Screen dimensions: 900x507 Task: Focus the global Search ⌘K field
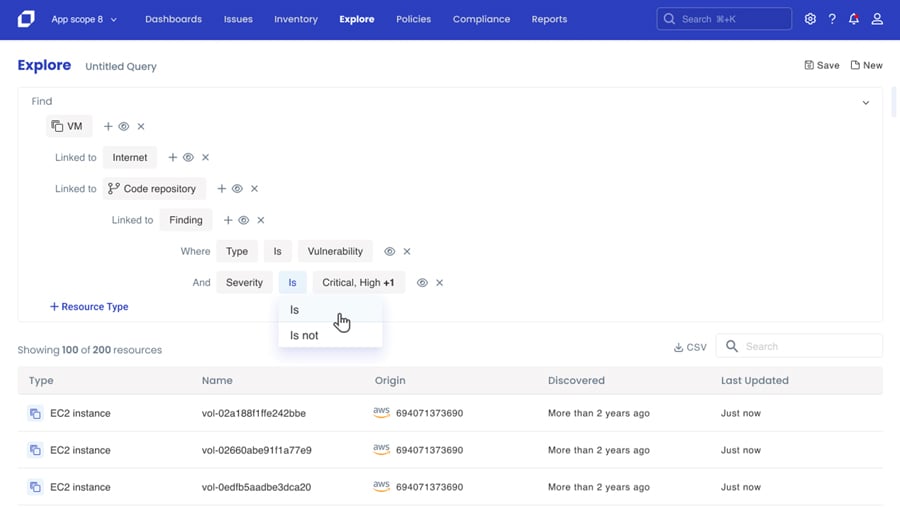point(724,19)
